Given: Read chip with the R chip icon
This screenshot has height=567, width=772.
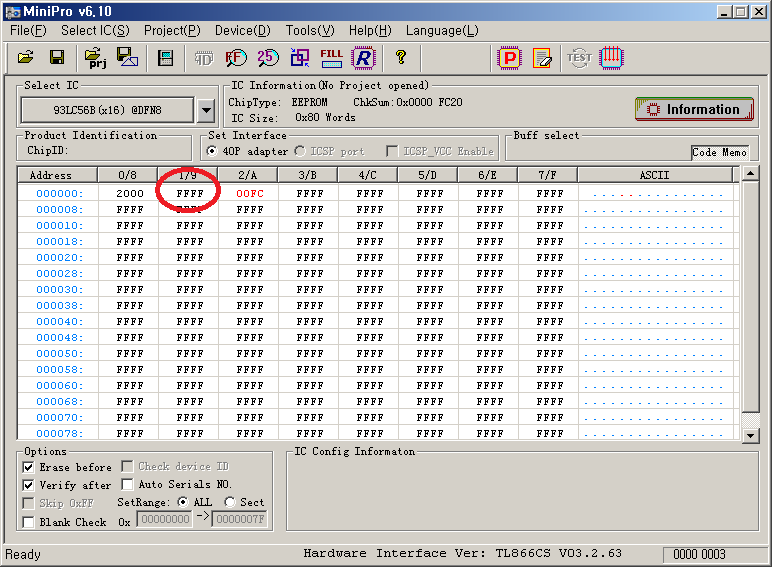Looking at the screenshot, I should coord(363,59).
